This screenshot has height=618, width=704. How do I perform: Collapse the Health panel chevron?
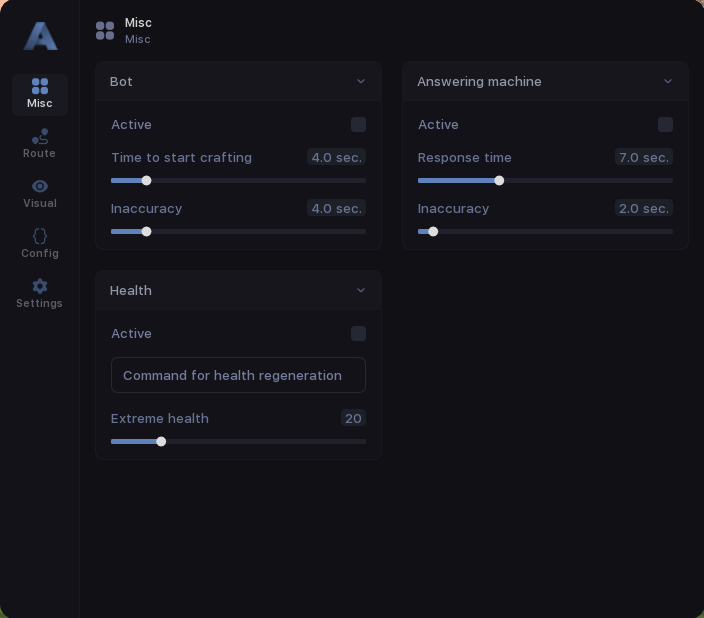click(361, 291)
